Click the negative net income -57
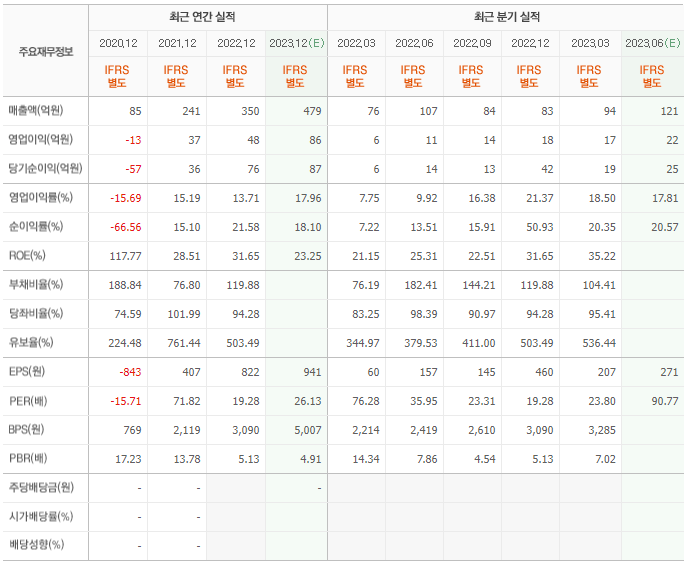 click(133, 169)
